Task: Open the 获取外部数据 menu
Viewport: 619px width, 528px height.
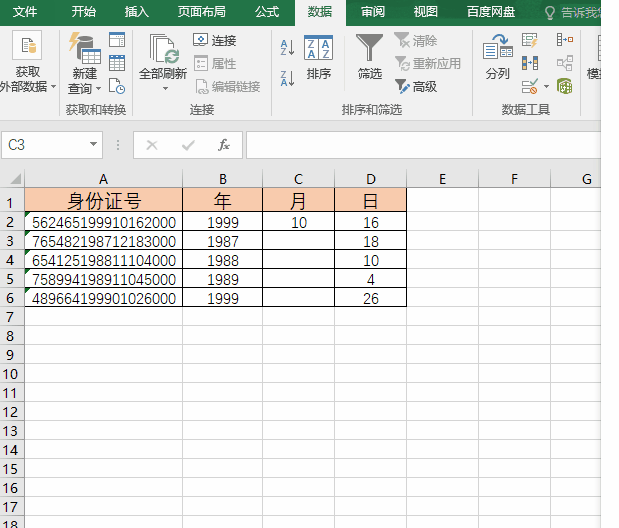Action: 28,62
